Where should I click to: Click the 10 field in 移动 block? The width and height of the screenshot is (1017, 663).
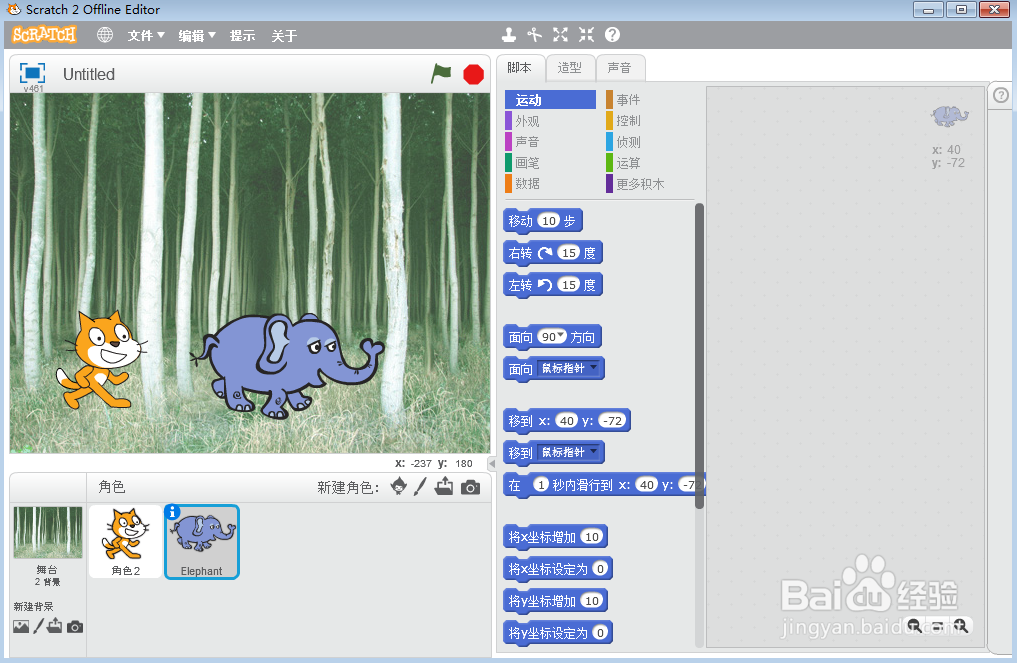point(549,221)
